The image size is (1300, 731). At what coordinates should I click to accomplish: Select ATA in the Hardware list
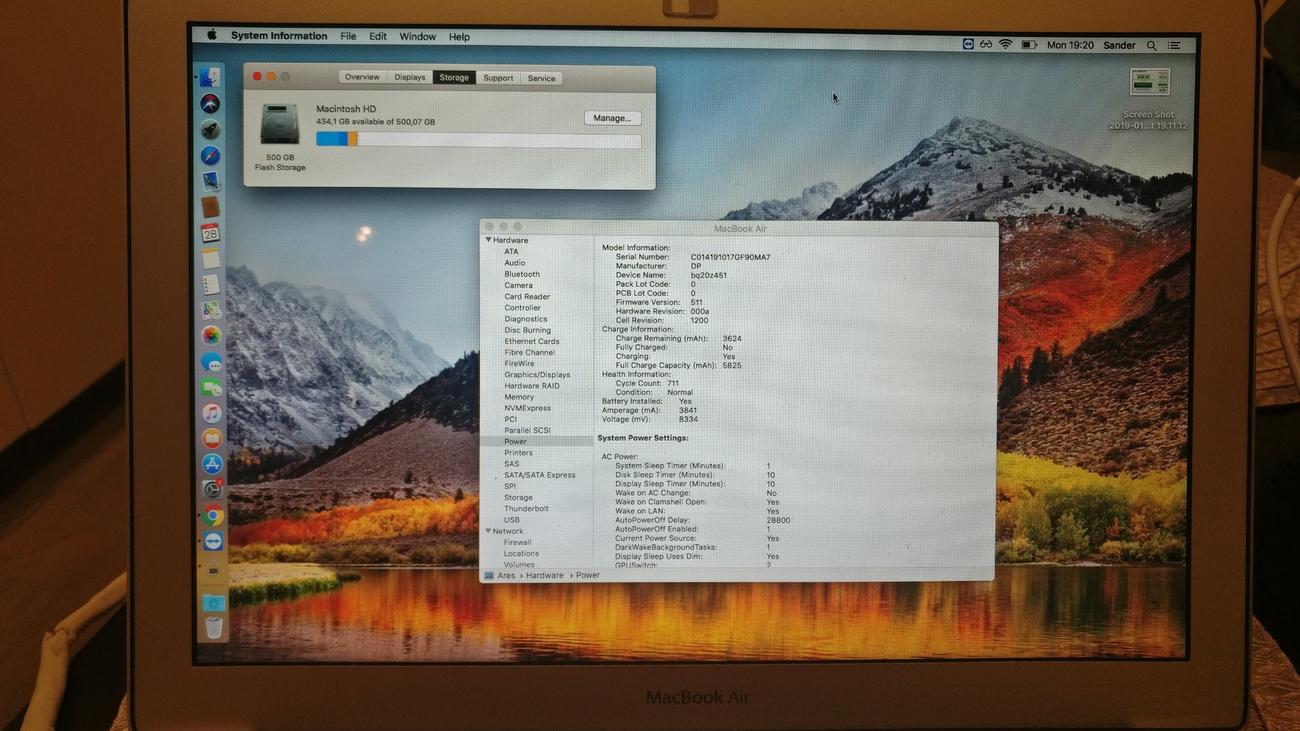pyautogui.click(x=511, y=251)
